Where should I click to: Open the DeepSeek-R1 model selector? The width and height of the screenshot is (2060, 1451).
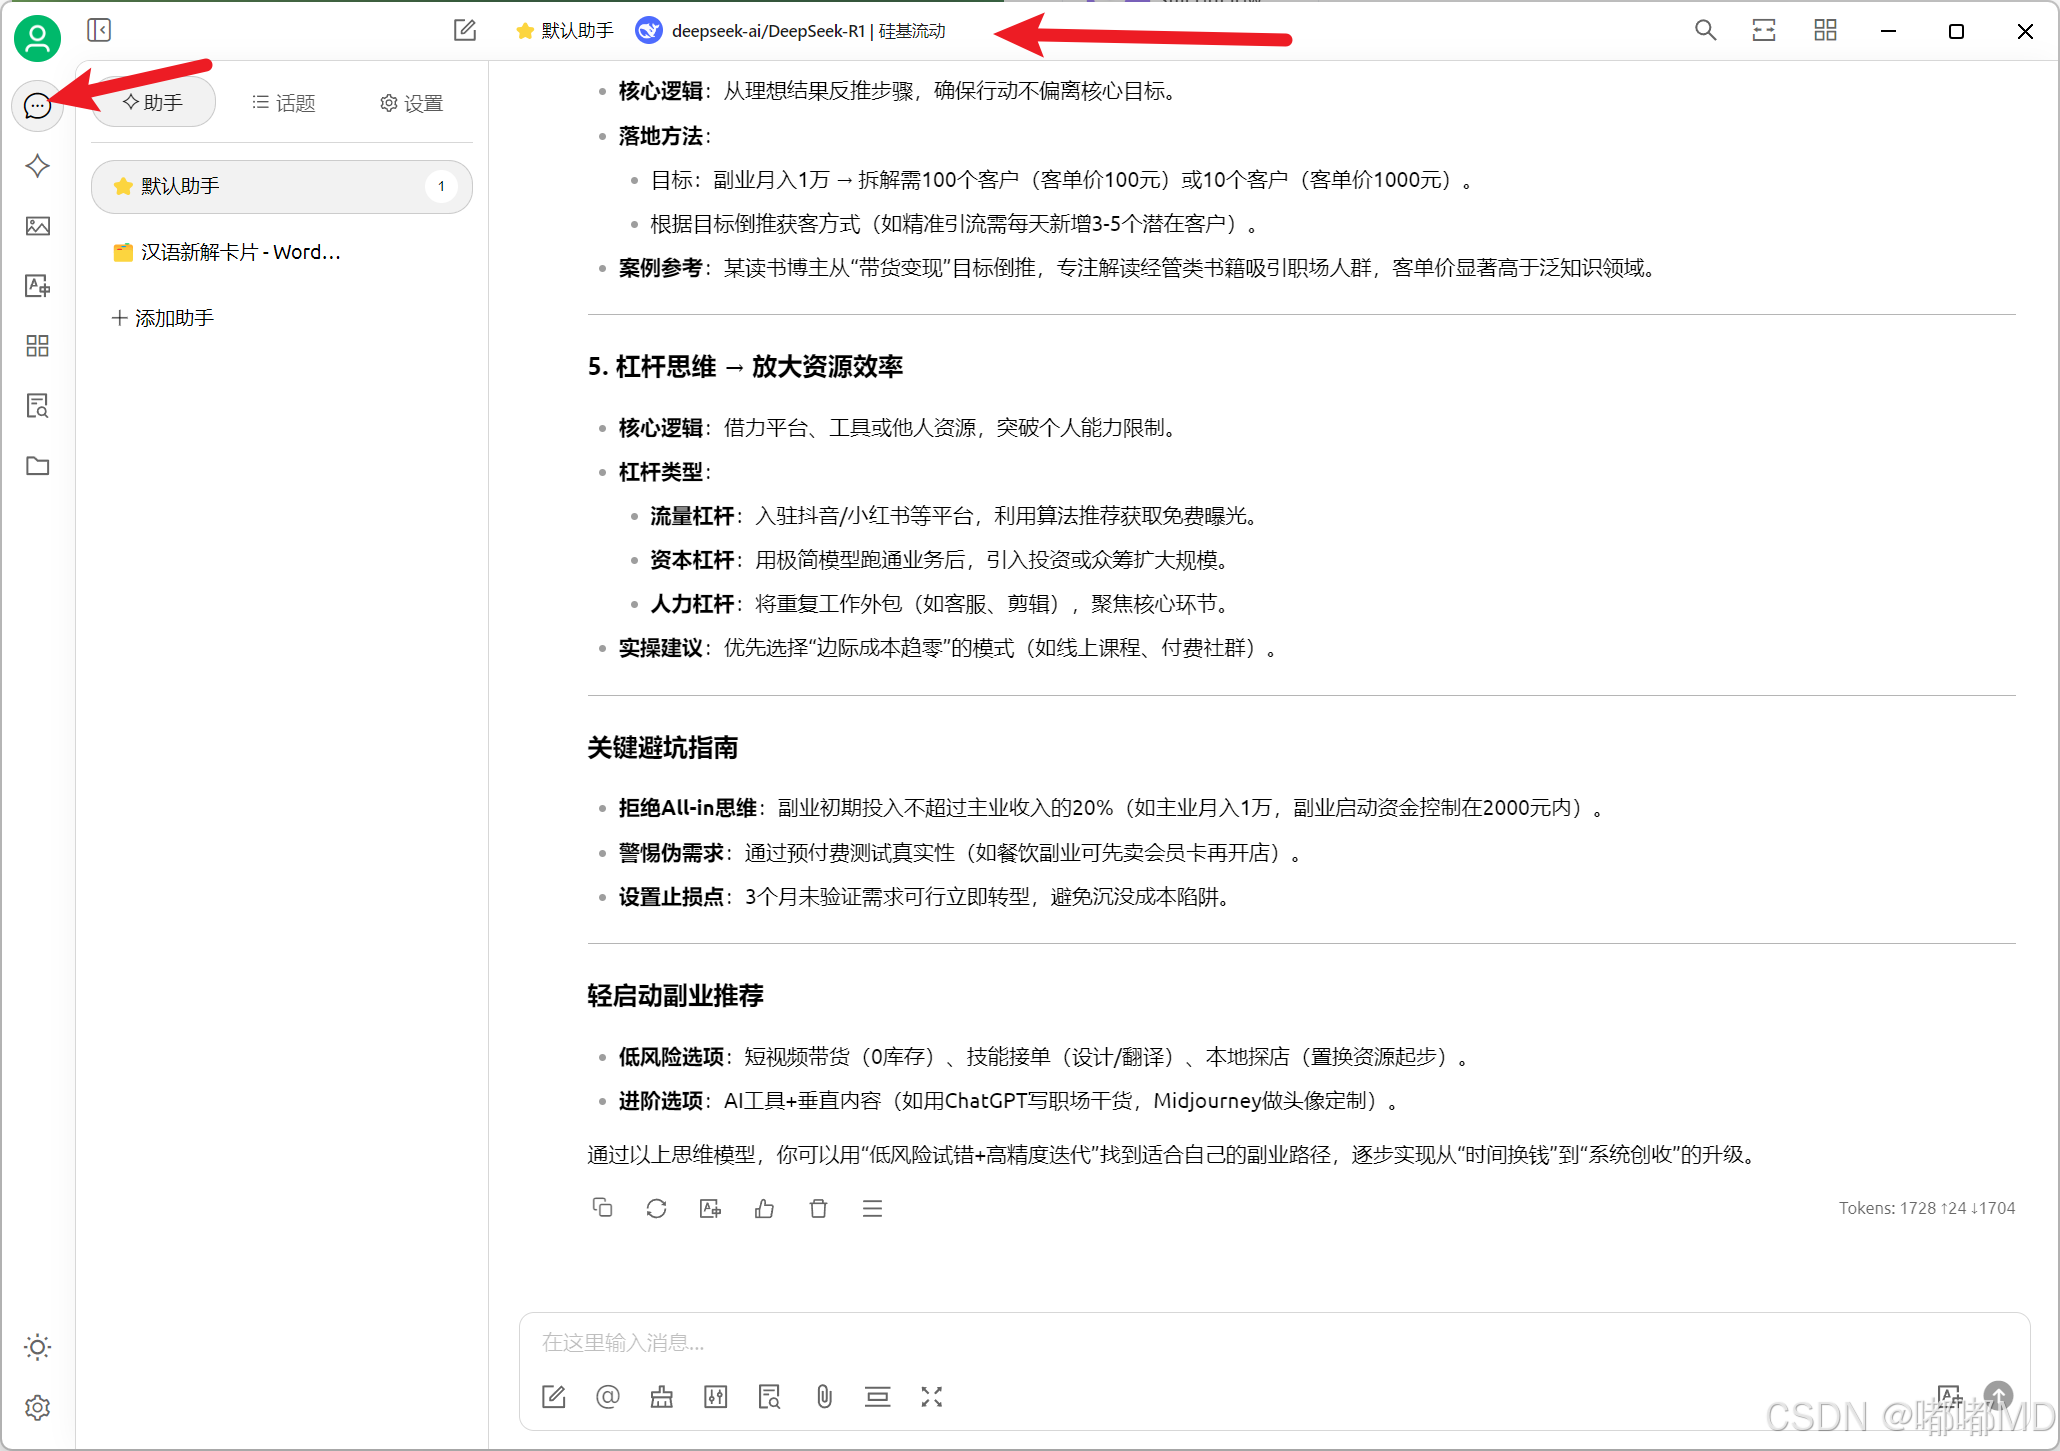tap(790, 31)
